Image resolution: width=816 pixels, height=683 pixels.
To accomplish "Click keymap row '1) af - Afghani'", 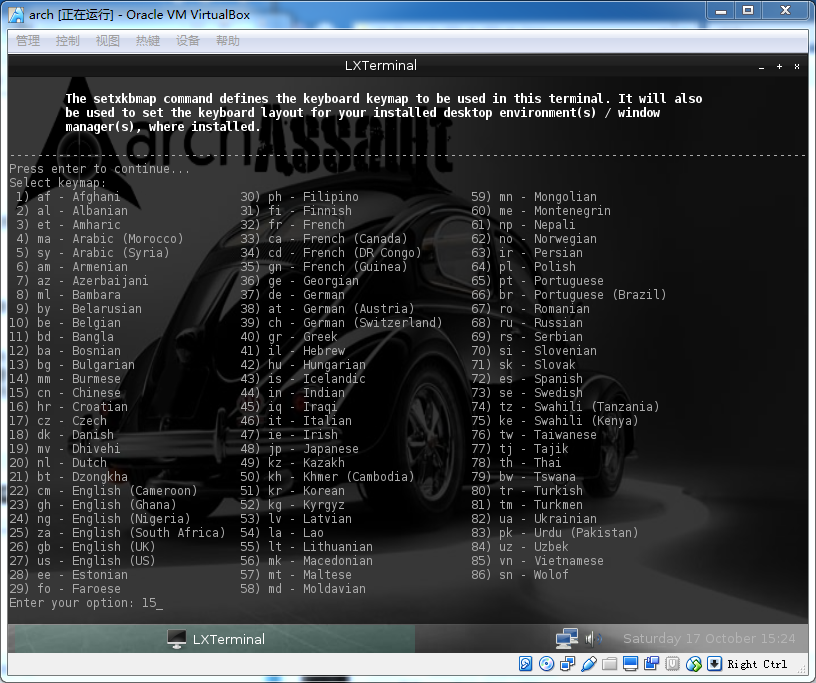I will [x=68, y=197].
